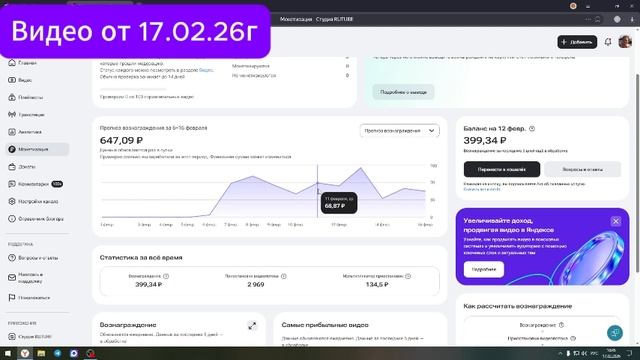Open Windows Start menu
The height and width of the screenshot is (360, 640).
pos(7,353)
